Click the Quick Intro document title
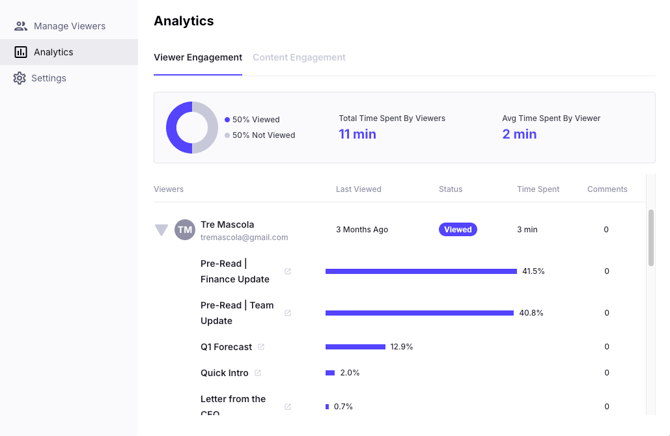This screenshot has height=436, width=670. coord(224,373)
